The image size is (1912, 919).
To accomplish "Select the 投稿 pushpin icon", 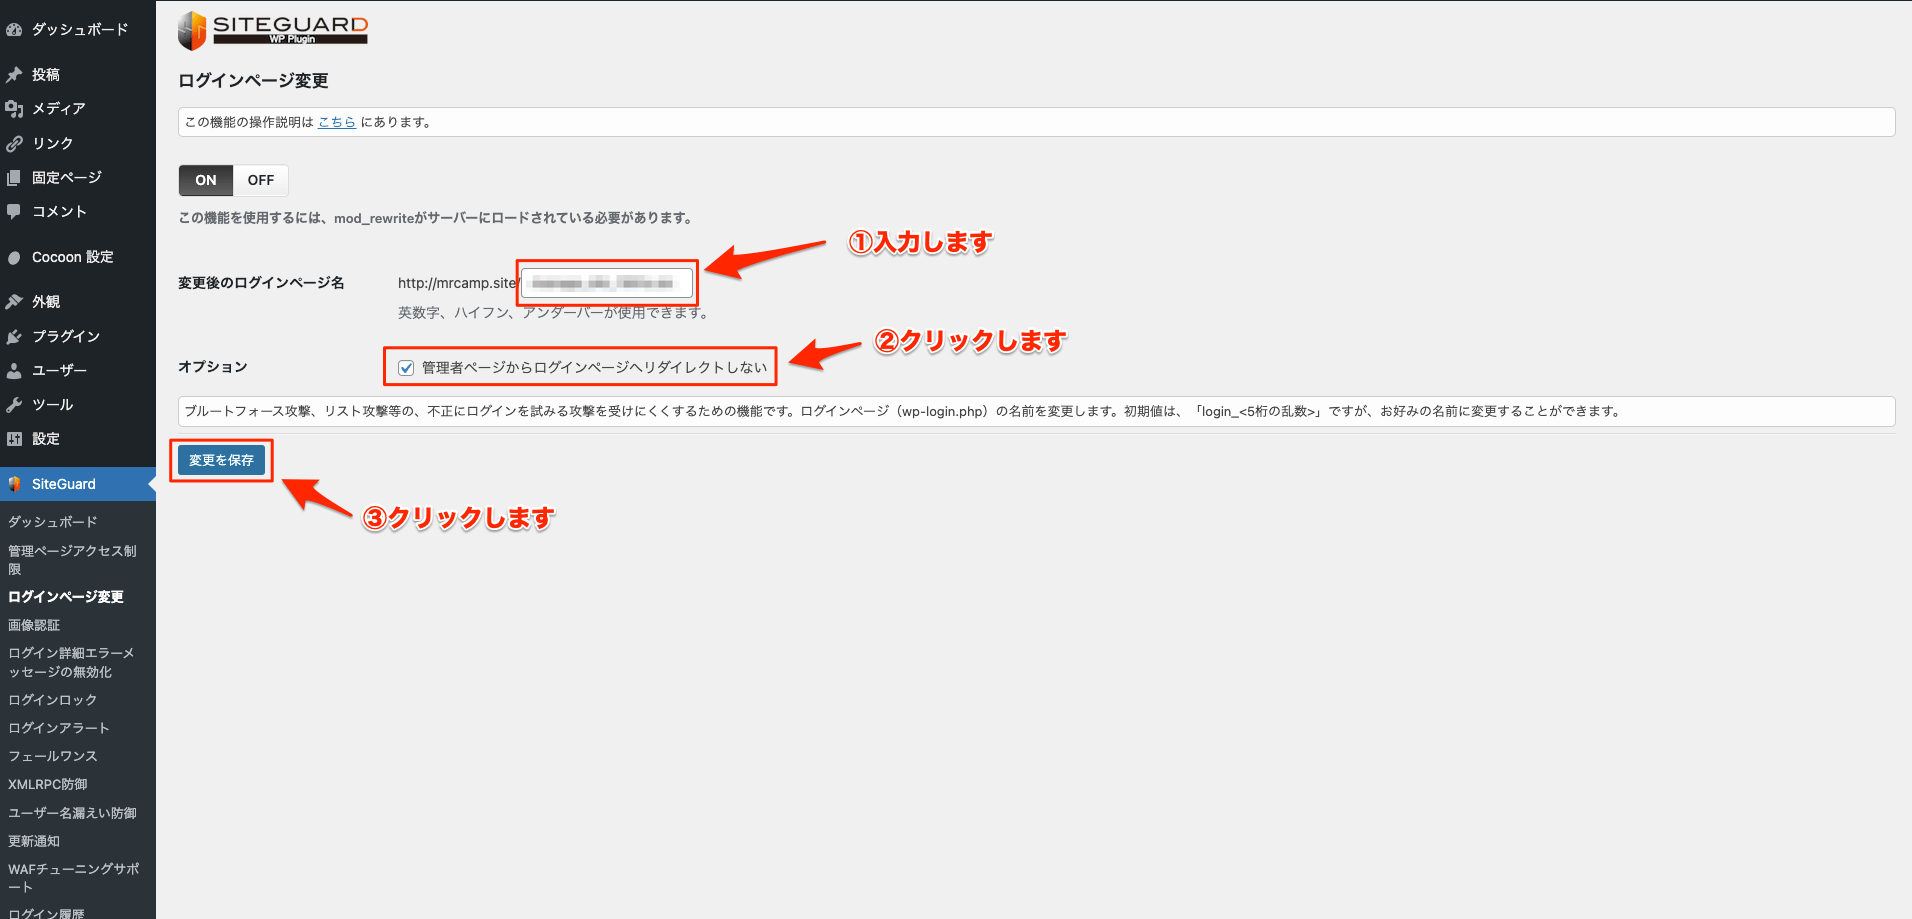I will tap(14, 74).
